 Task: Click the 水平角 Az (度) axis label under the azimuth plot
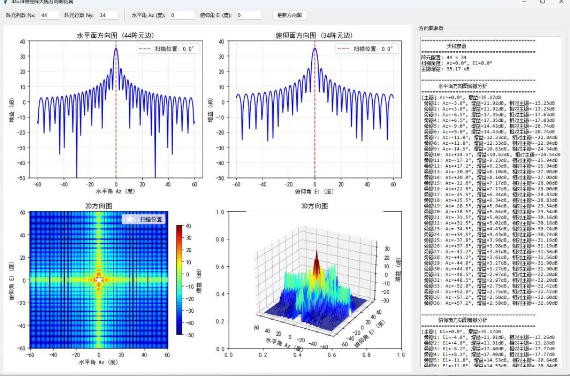point(116,191)
